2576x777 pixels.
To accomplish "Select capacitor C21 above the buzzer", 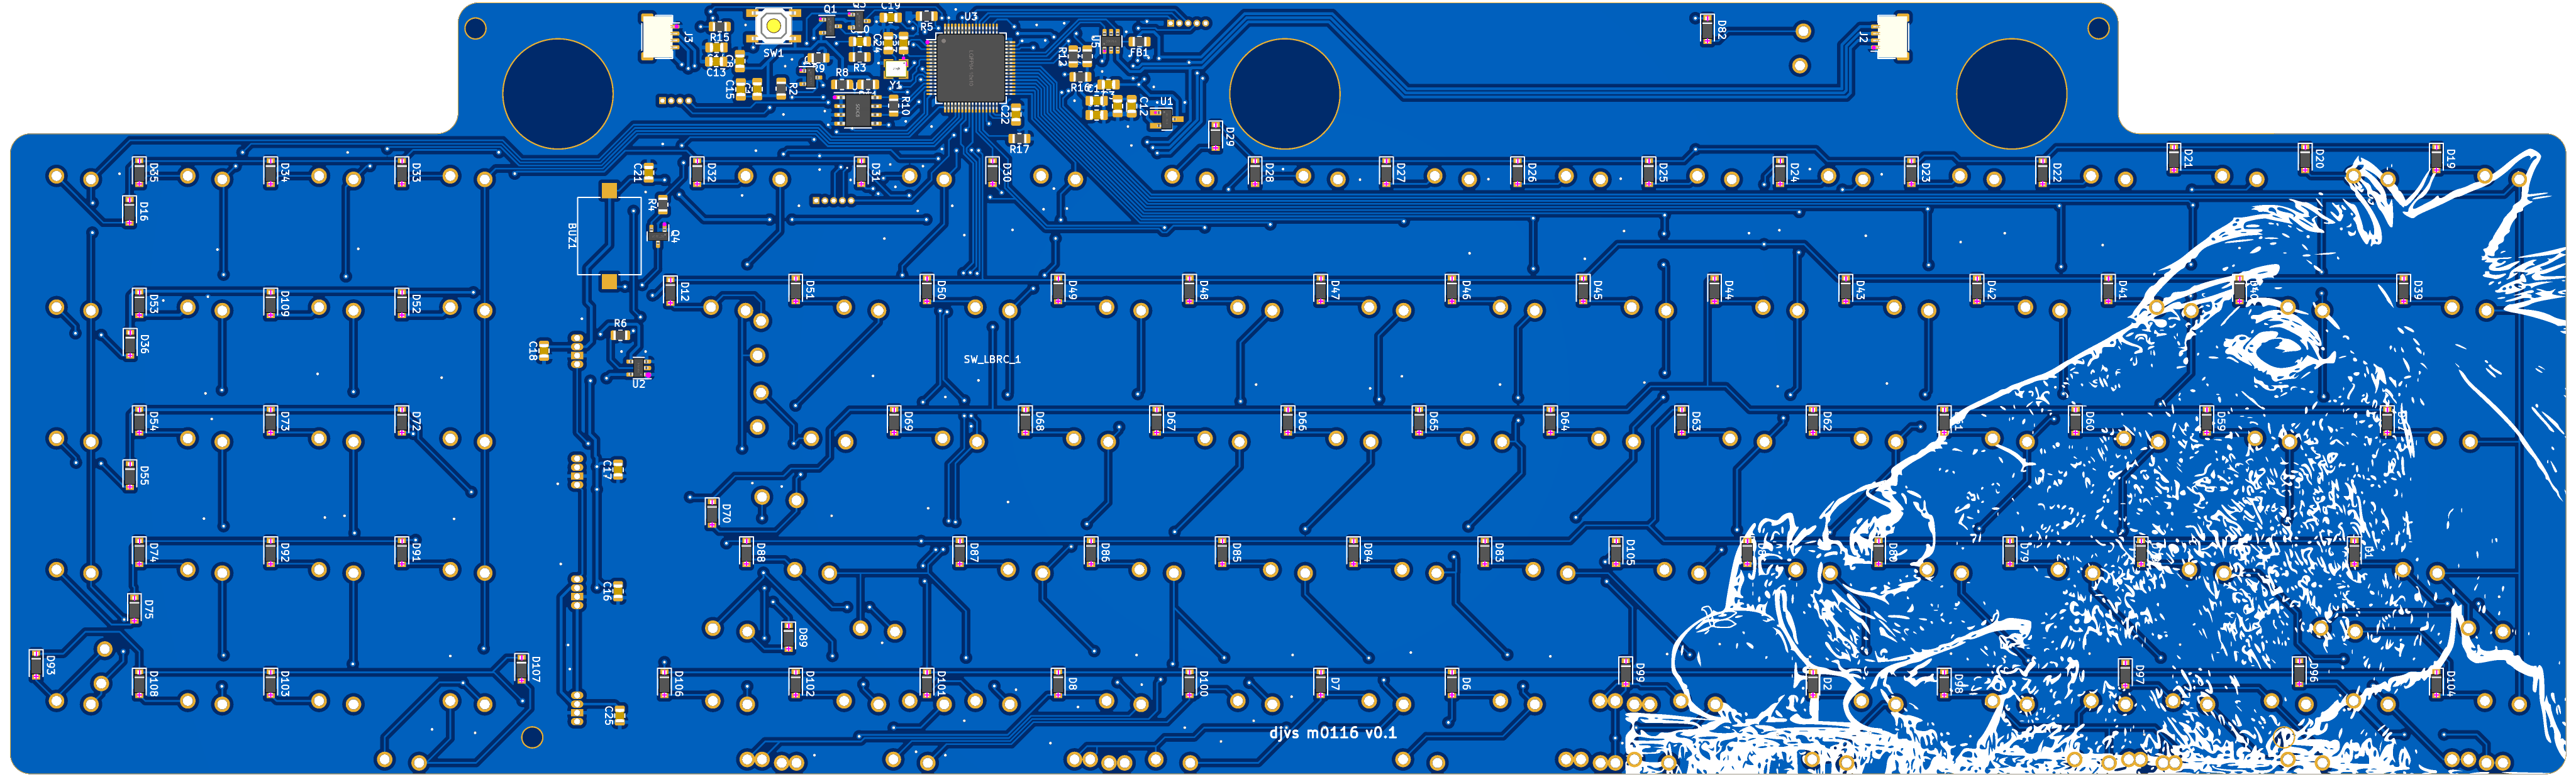I will (648, 172).
